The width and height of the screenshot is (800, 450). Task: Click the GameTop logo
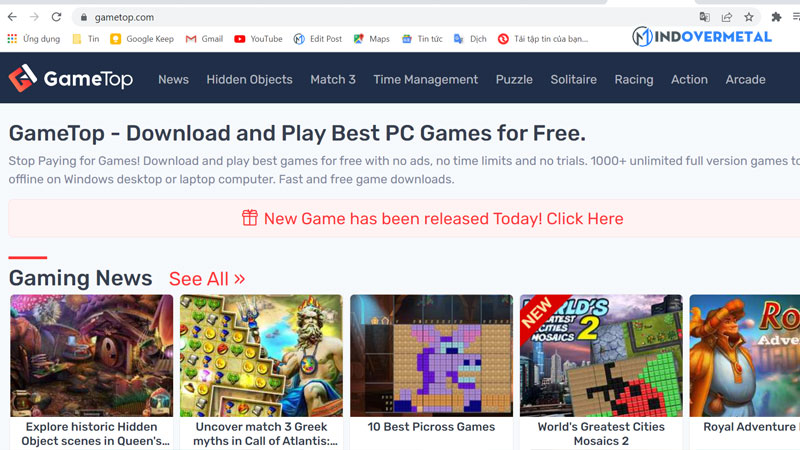[x=71, y=79]
